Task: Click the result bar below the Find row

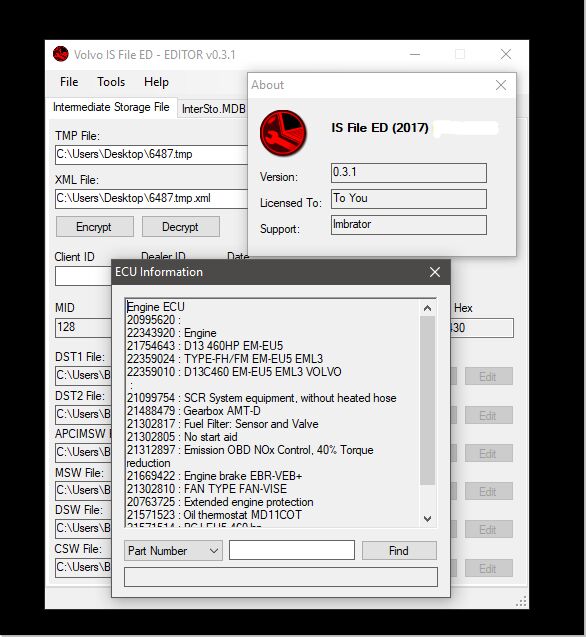Action: tap(281, 577)
